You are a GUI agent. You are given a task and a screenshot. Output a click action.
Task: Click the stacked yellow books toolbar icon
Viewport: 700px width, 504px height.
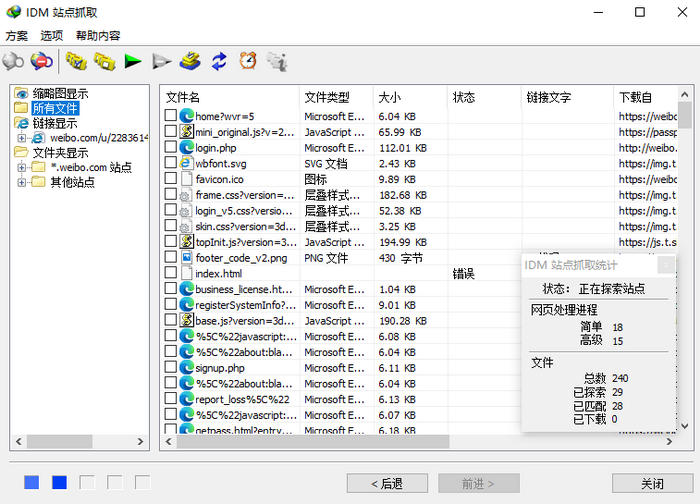(190, 61)
